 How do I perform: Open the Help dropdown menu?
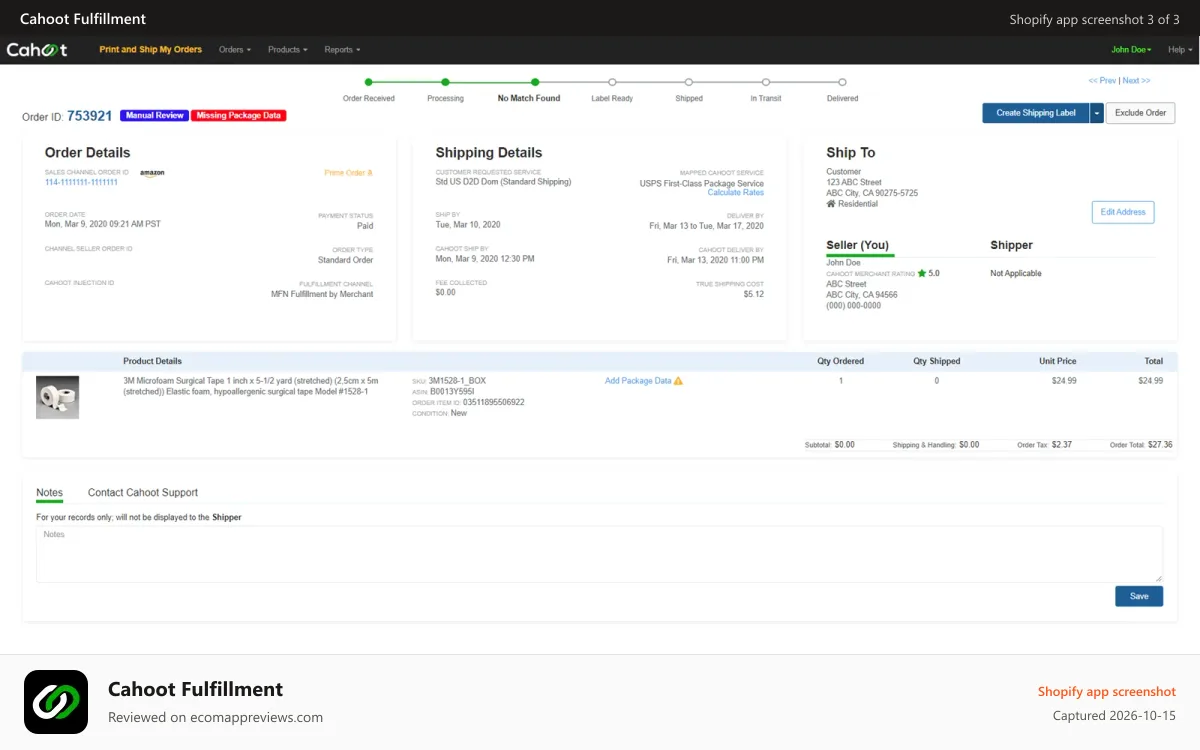[1179, 49]
